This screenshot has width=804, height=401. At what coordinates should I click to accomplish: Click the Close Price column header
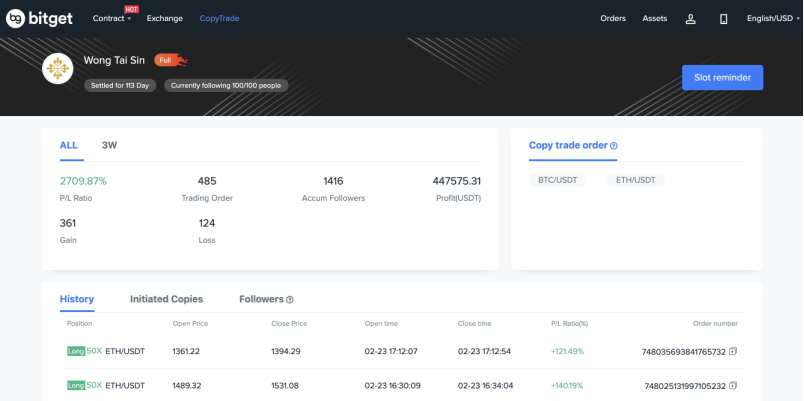click(289, 324)
